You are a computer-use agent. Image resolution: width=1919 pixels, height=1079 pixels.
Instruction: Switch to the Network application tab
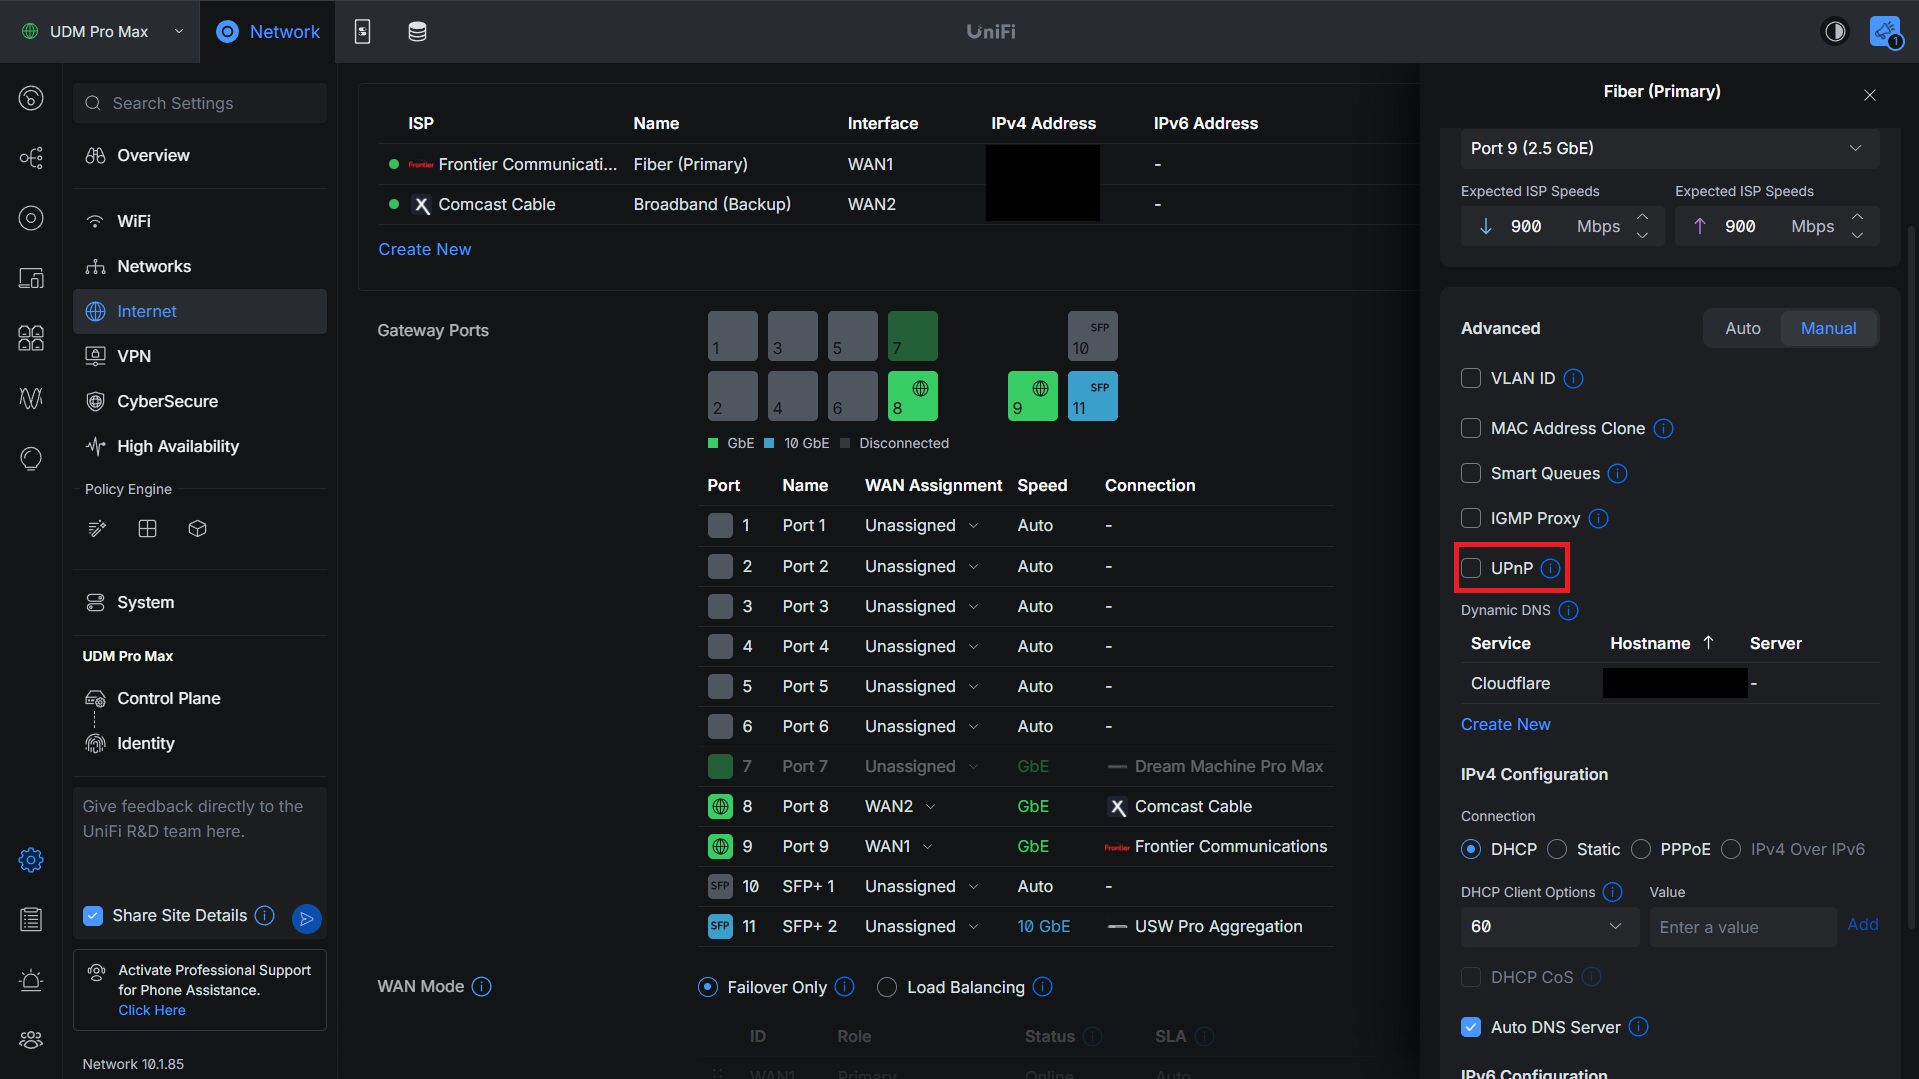coord(268,32)
